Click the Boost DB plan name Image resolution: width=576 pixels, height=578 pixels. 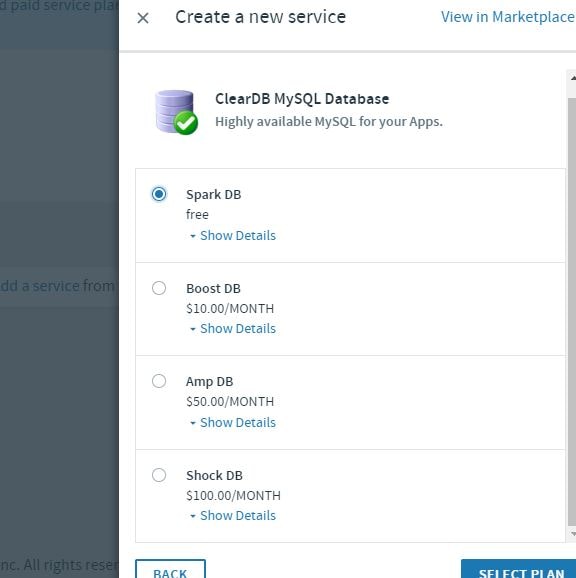[213, 288]
